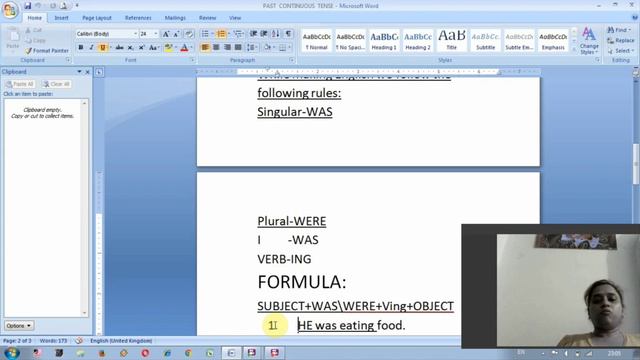Apply superscript formatting

(x=141, y=48)
